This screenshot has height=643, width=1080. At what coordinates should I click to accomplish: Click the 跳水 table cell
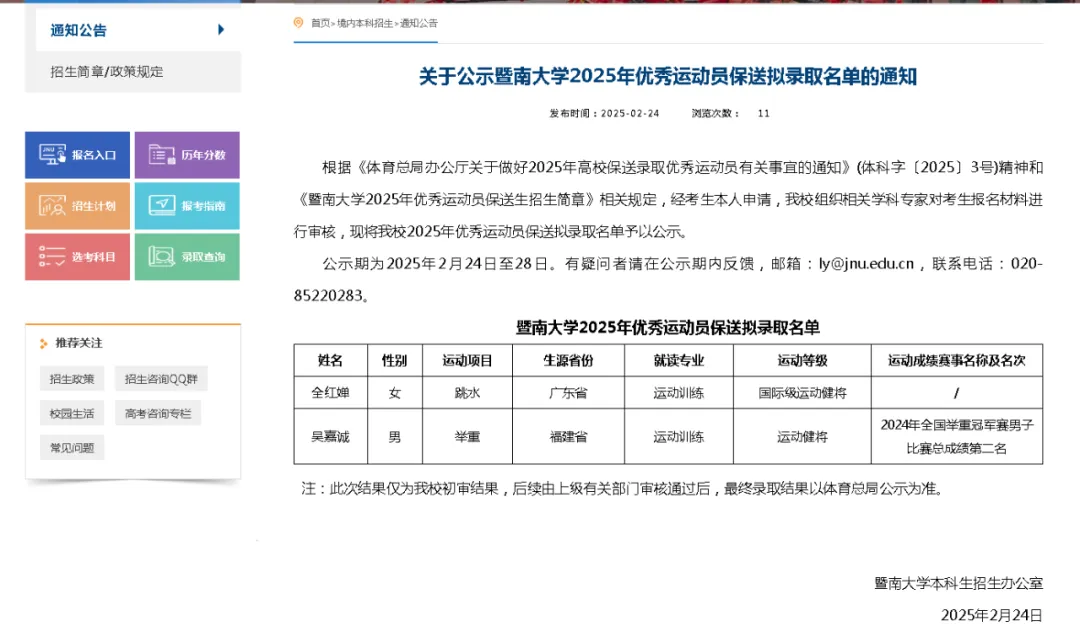467,392
